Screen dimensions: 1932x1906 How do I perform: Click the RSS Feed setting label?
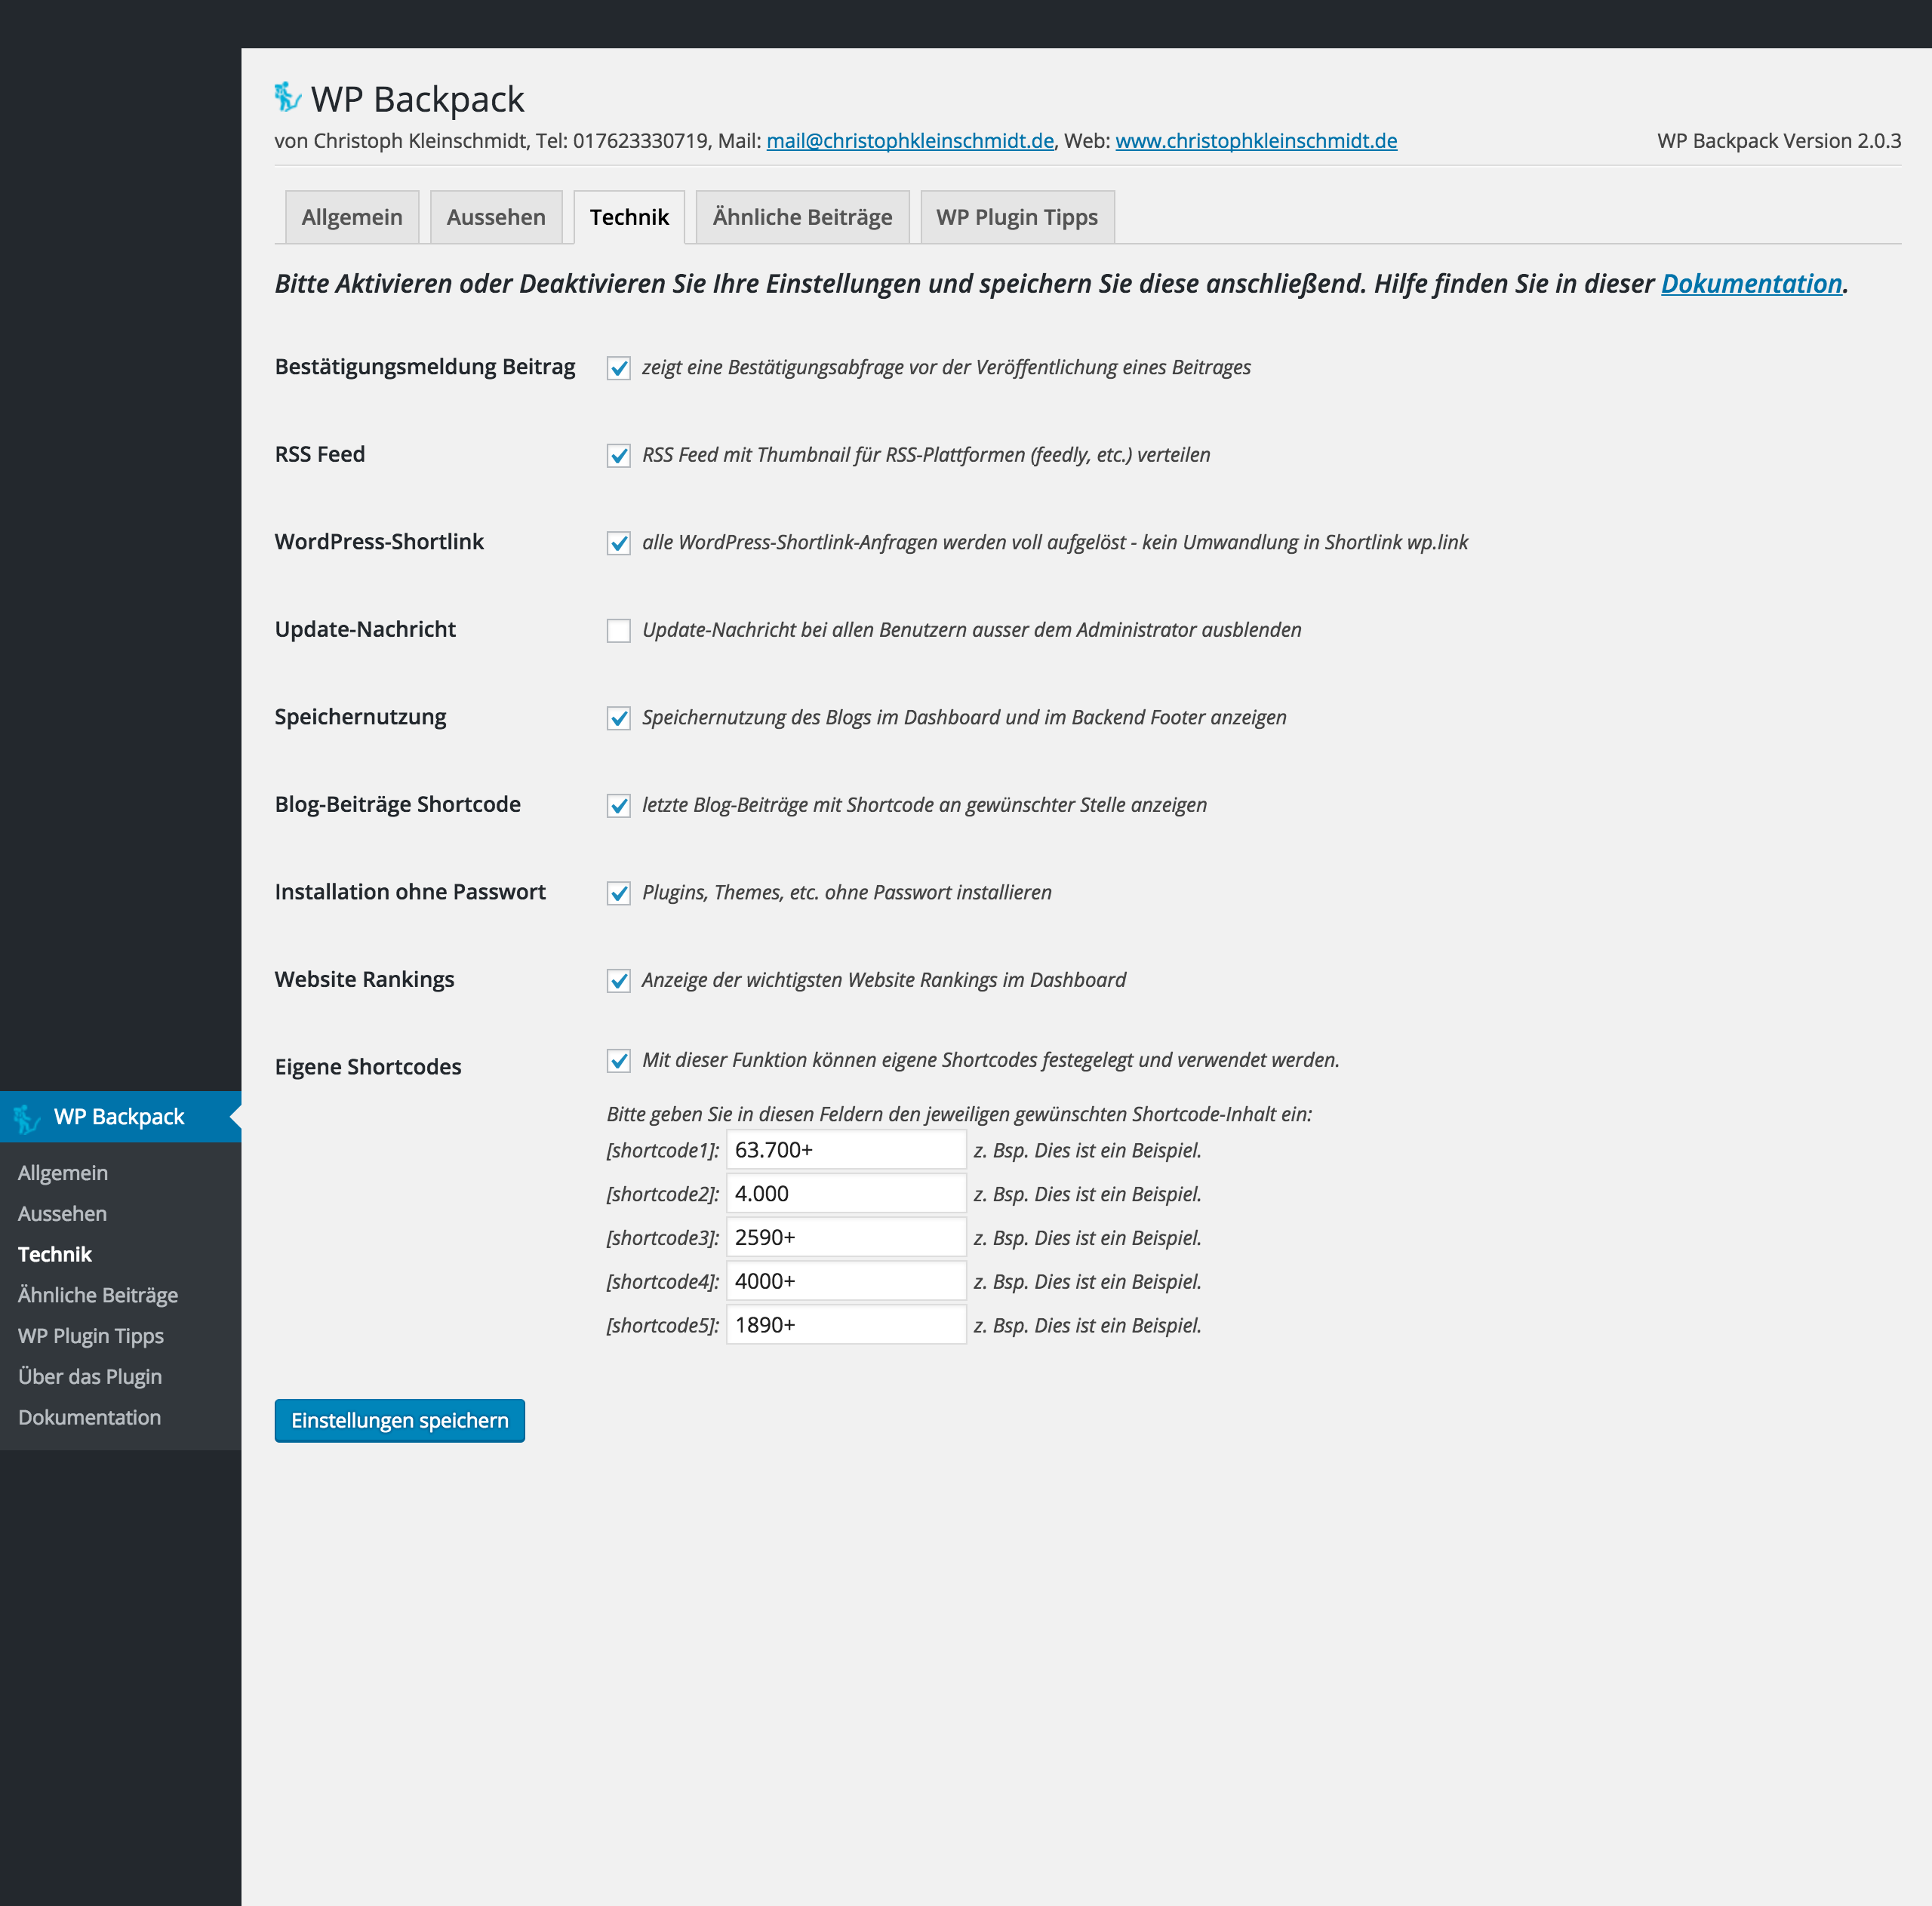click(x=320, y=454)
